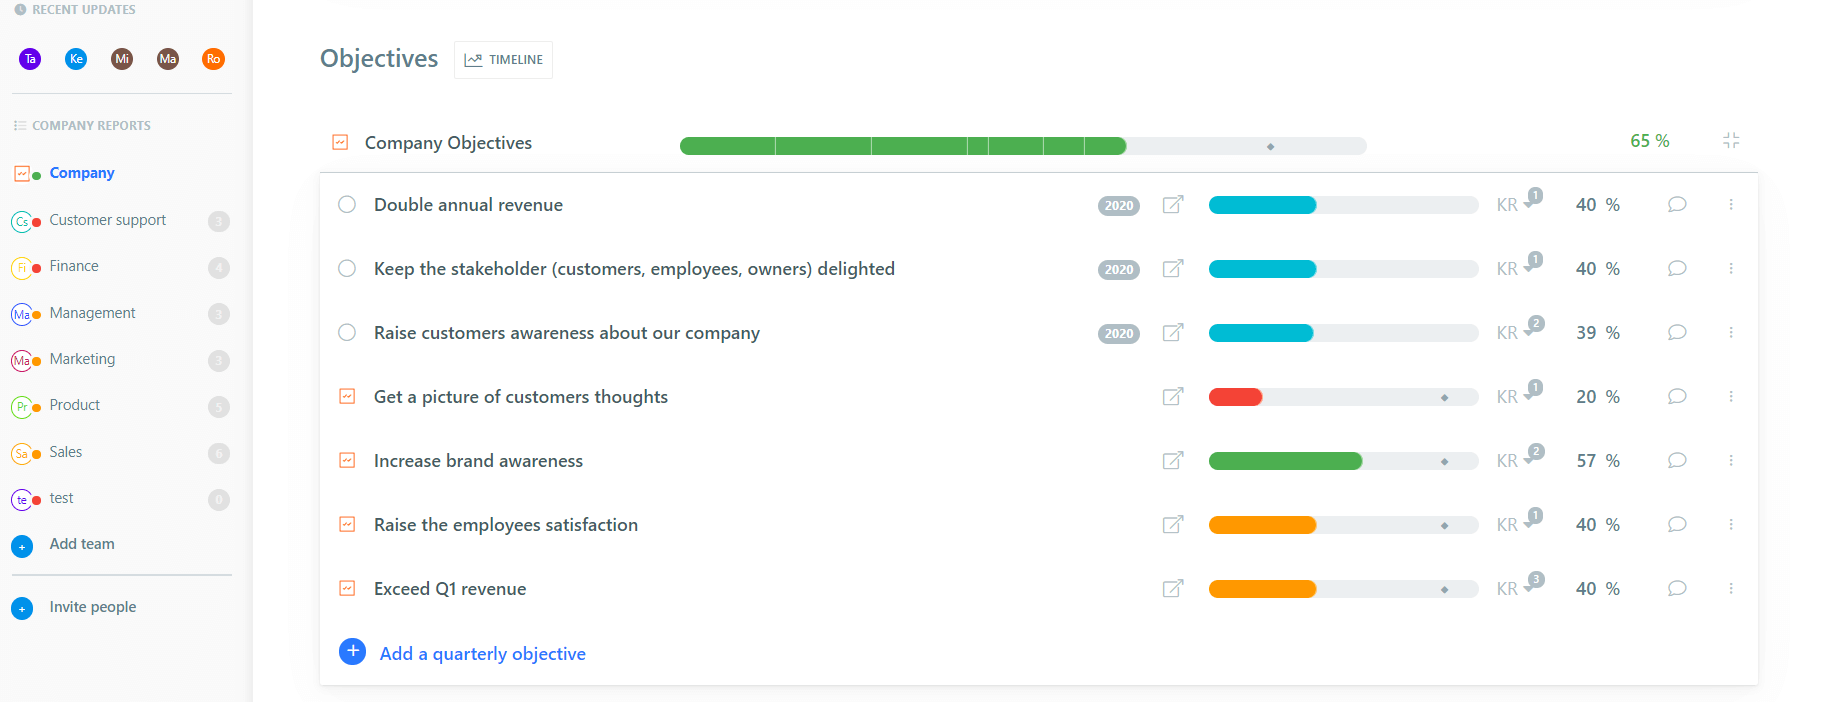Open the Finance team in the sidebar
Image resolution: width=1823 pixels, height=702 pixels.
[74, 266]
